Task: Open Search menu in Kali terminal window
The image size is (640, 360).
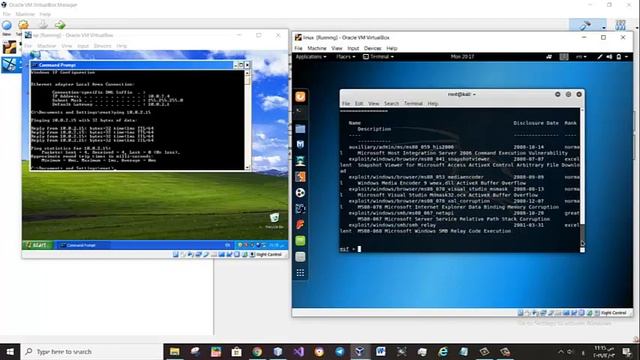Action: tap(391, 104)
